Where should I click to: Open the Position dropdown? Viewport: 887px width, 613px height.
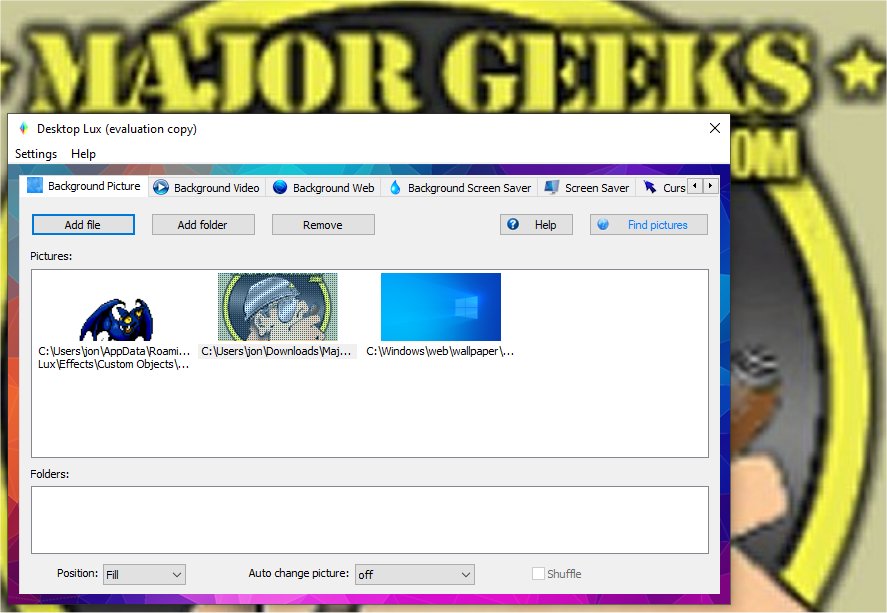pyautogui.click(x=143, y=574)
